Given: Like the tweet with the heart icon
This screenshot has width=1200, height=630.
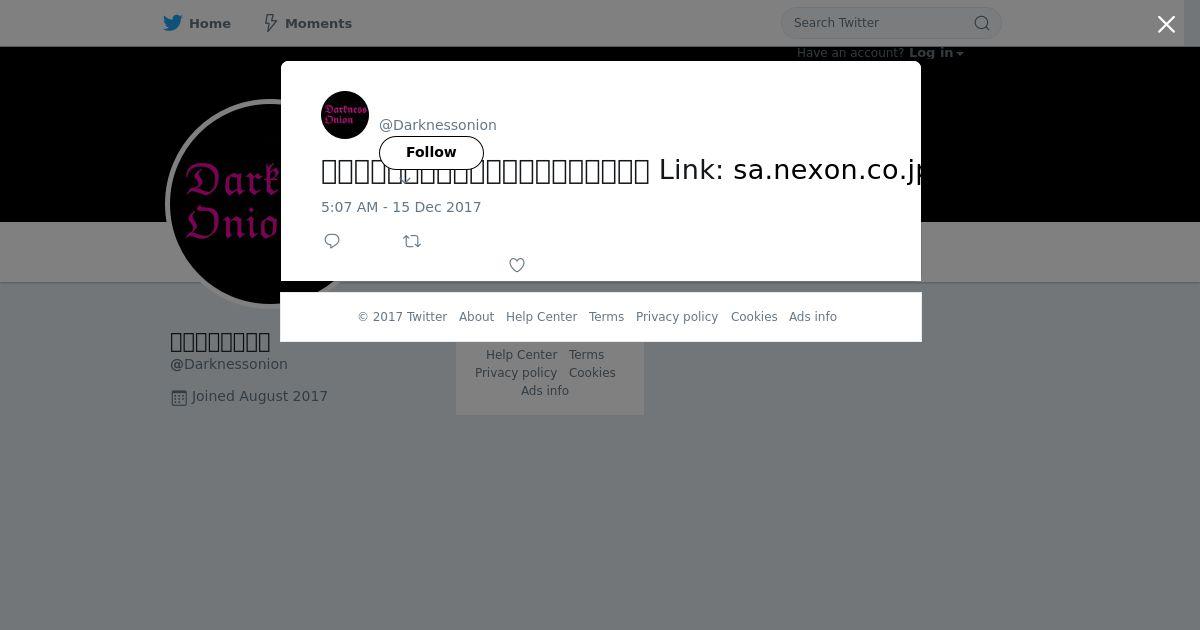Looking at the screenshot, I should pos(517,265).
